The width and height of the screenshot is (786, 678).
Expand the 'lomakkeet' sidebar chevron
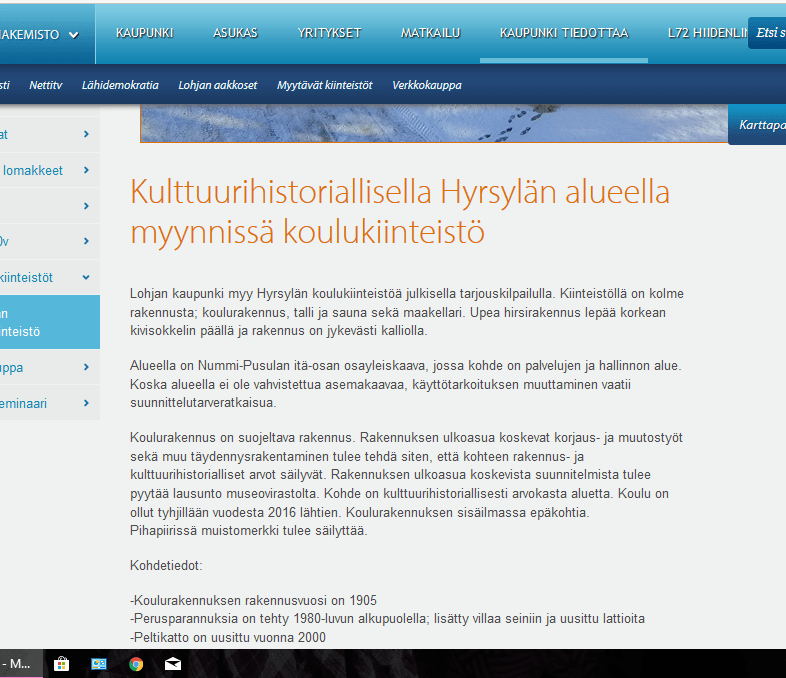click(87, 170)
